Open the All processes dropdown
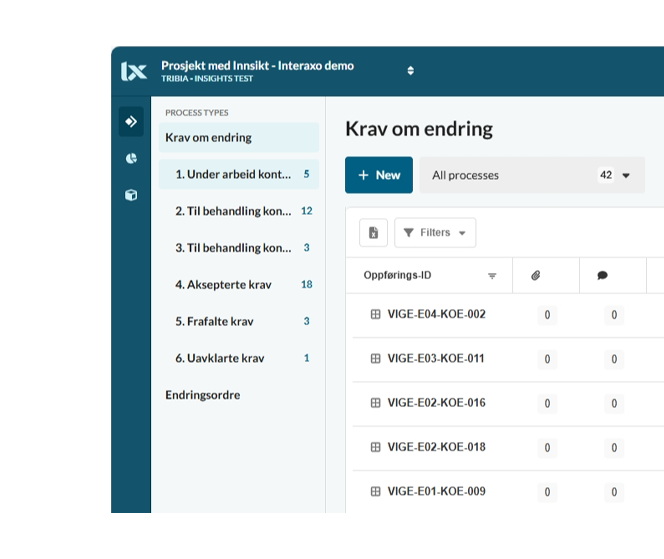The height and width of the screenshot is (559, 664). 626,176
